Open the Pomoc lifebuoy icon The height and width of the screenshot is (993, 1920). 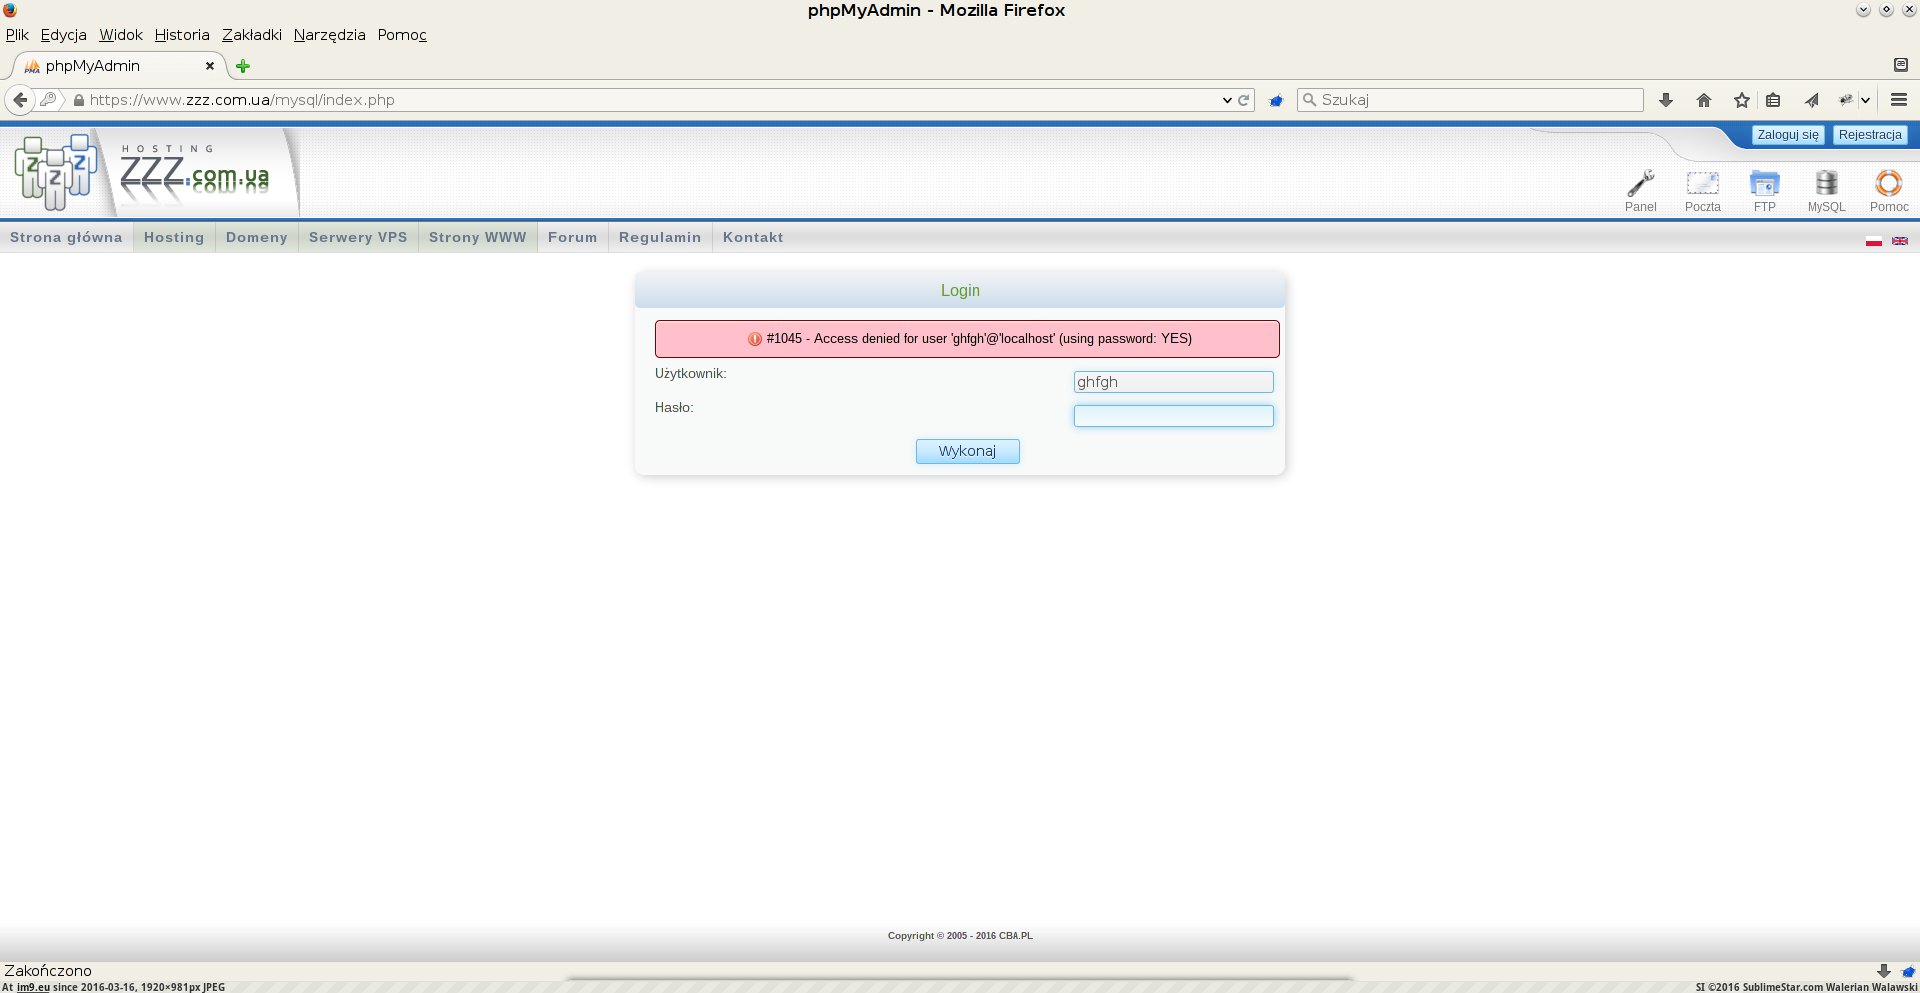click(x=1888, y=184)
